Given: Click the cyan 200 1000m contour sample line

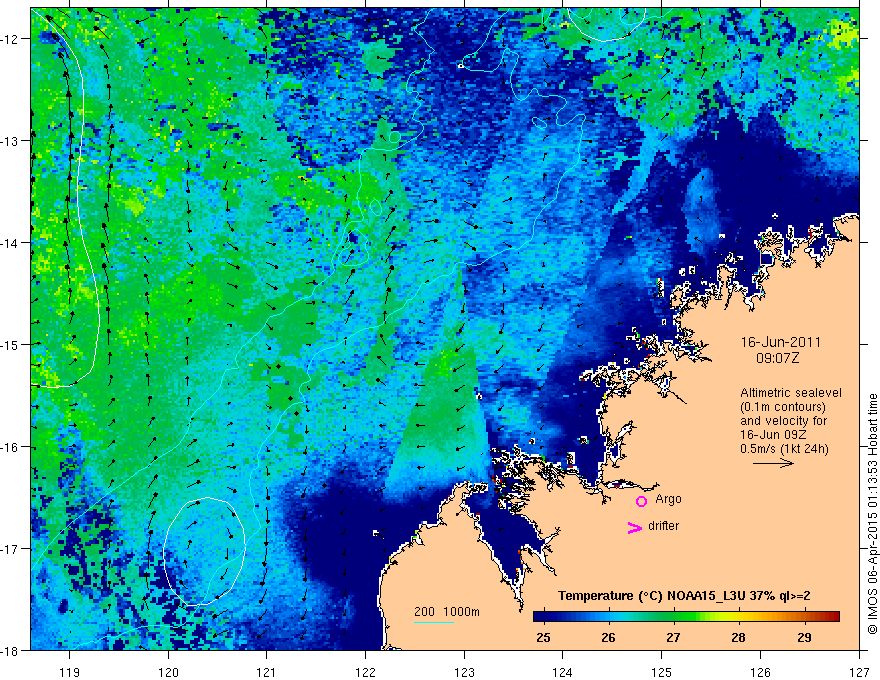Looking at the screenshot, I should tap(434, 622).
